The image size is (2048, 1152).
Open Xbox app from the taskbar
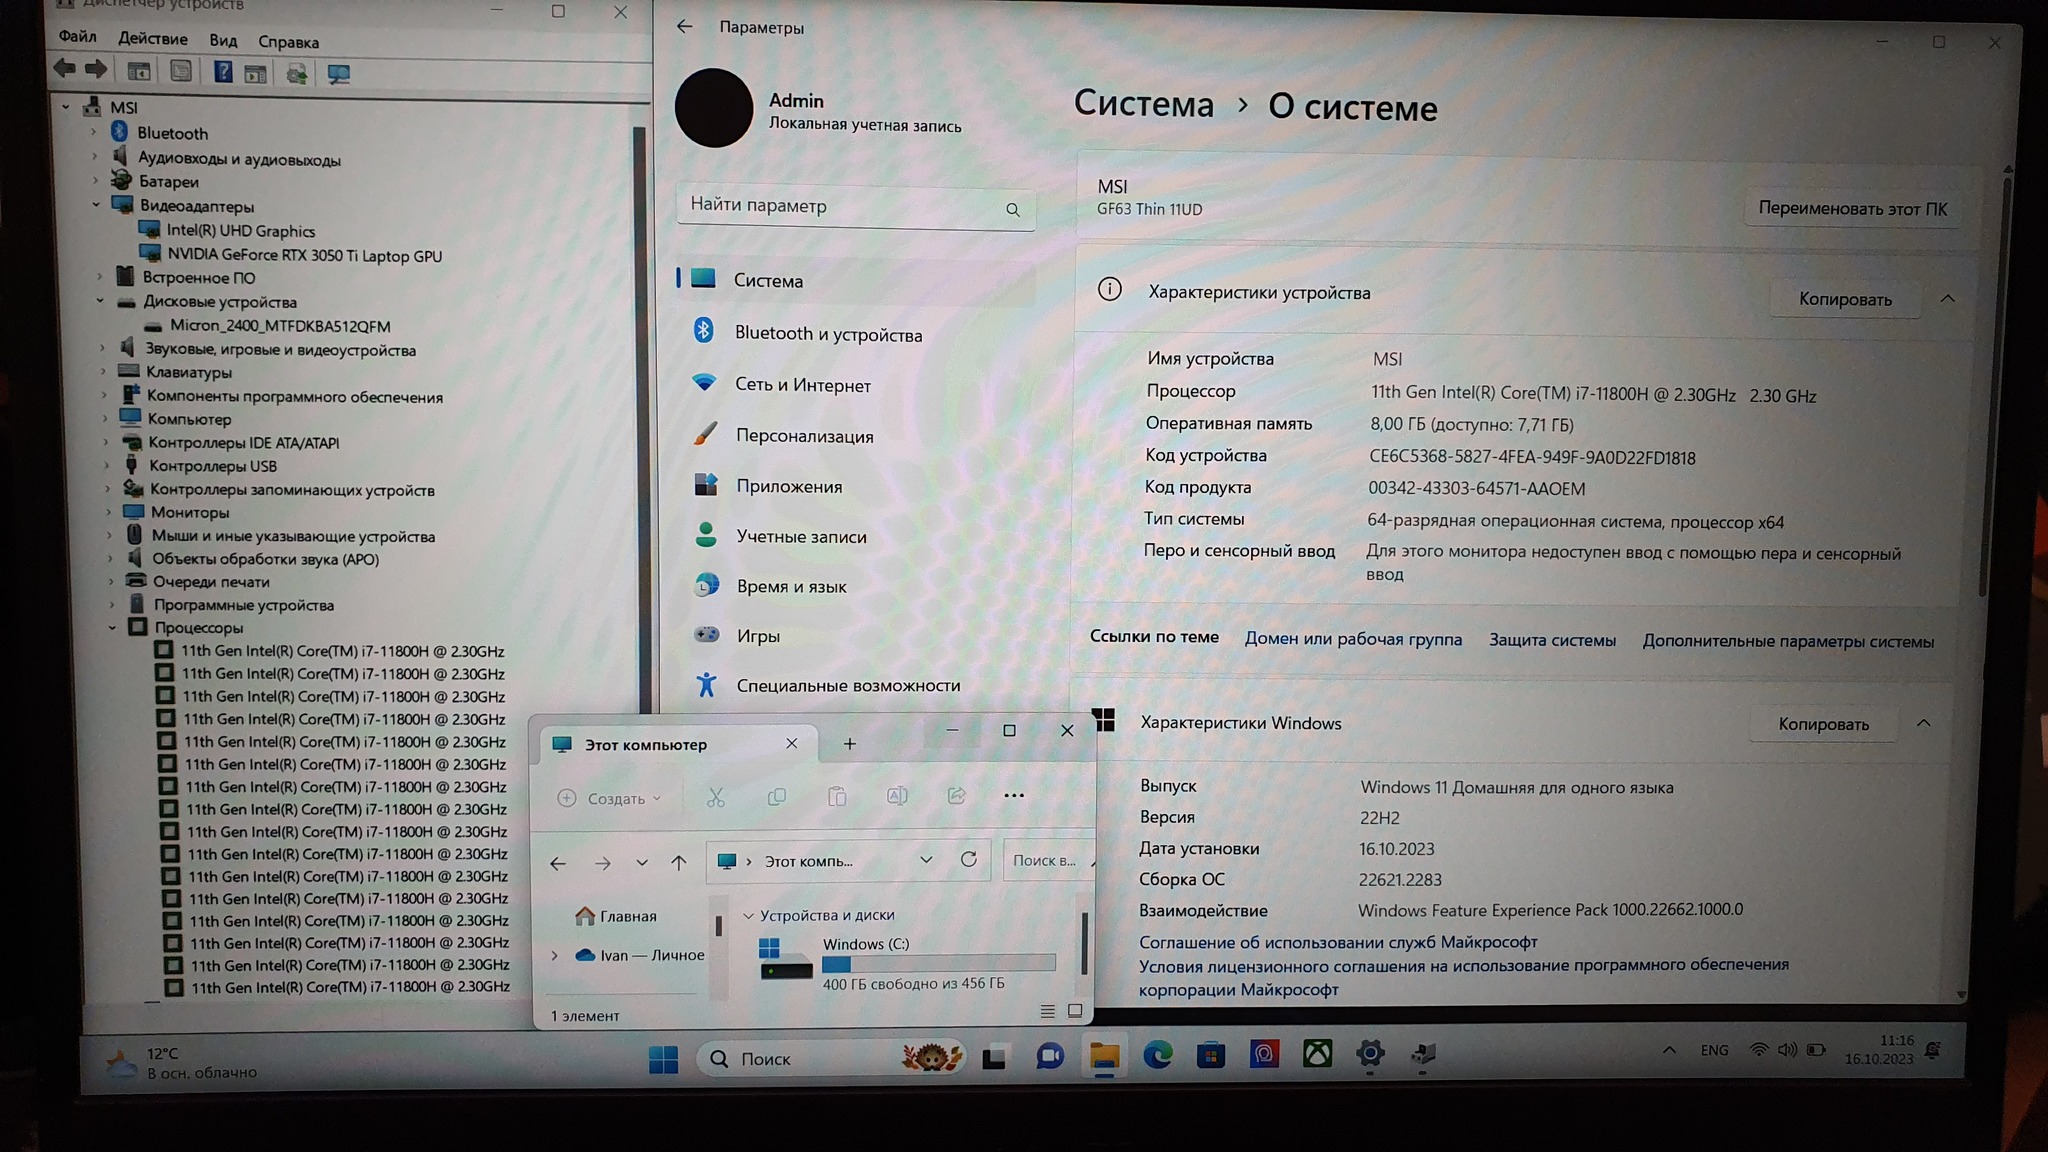click(x=1317, y=1054)
